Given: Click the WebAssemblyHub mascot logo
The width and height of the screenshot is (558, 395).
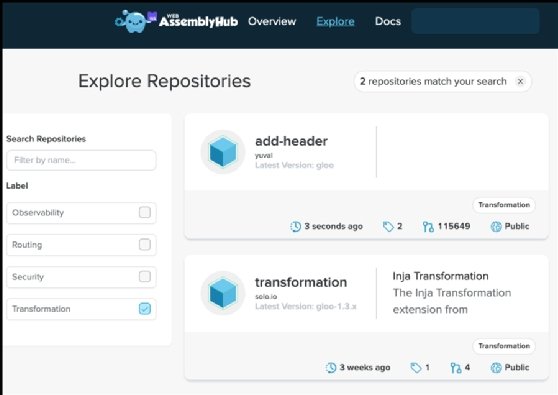Looking at the screenshot, I should [135, 21].
